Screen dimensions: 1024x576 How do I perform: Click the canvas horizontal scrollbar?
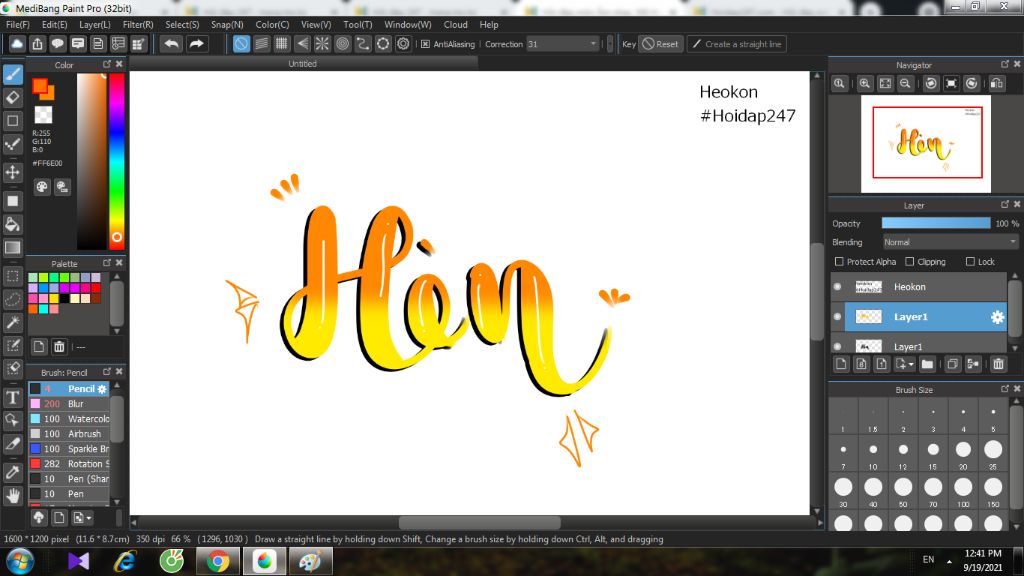click(x=479, y=522)
